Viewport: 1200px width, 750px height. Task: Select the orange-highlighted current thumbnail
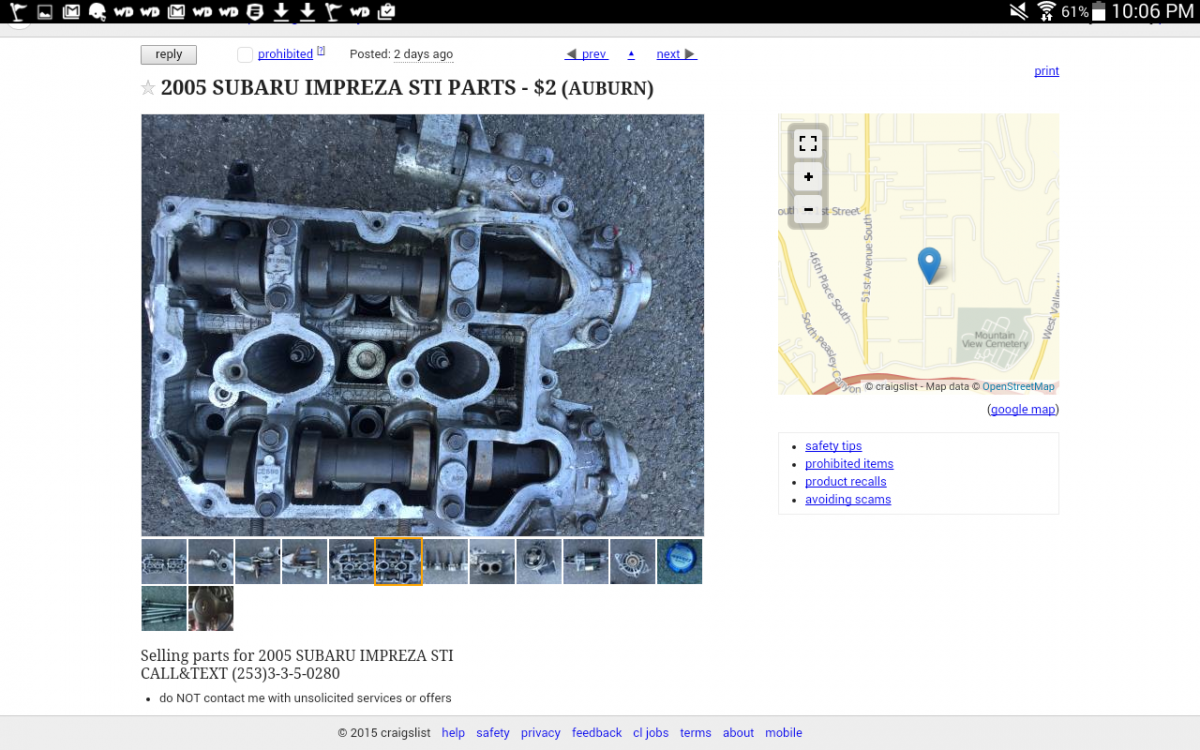(398, 561)
